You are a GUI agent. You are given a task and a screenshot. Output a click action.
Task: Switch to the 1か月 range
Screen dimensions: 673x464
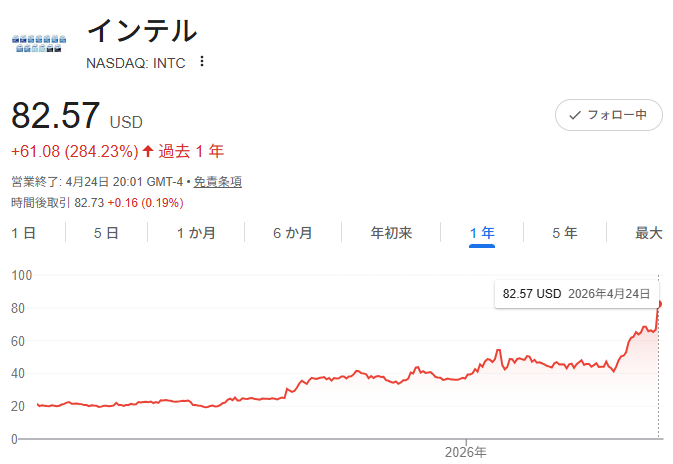(x=195, y=233)
